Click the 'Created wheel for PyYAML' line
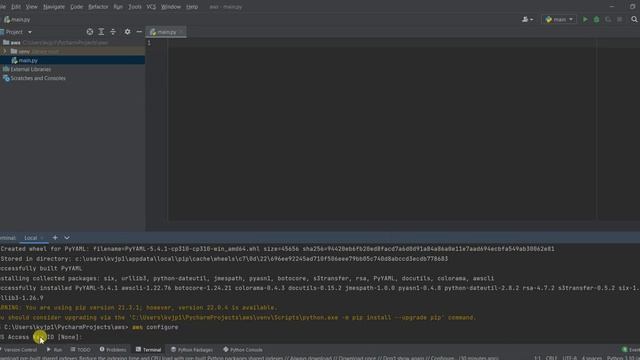This screenshot has width=640, height=360. (x=278, y=249)
